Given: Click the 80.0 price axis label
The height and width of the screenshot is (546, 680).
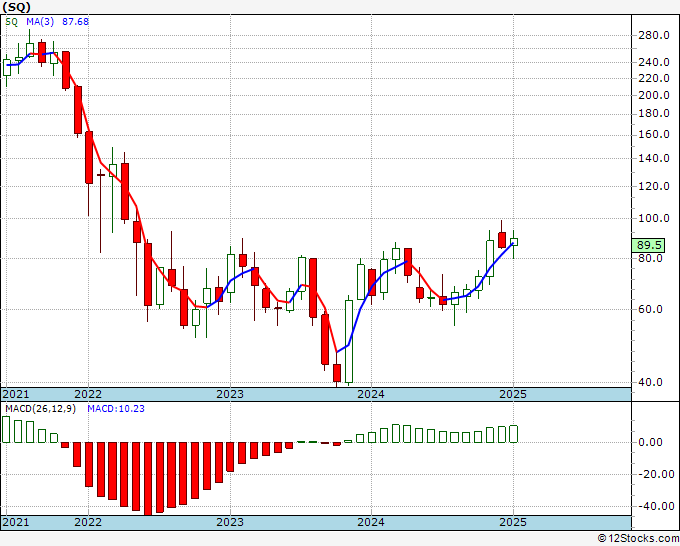Looking at the screenshot, I should 650,258.
